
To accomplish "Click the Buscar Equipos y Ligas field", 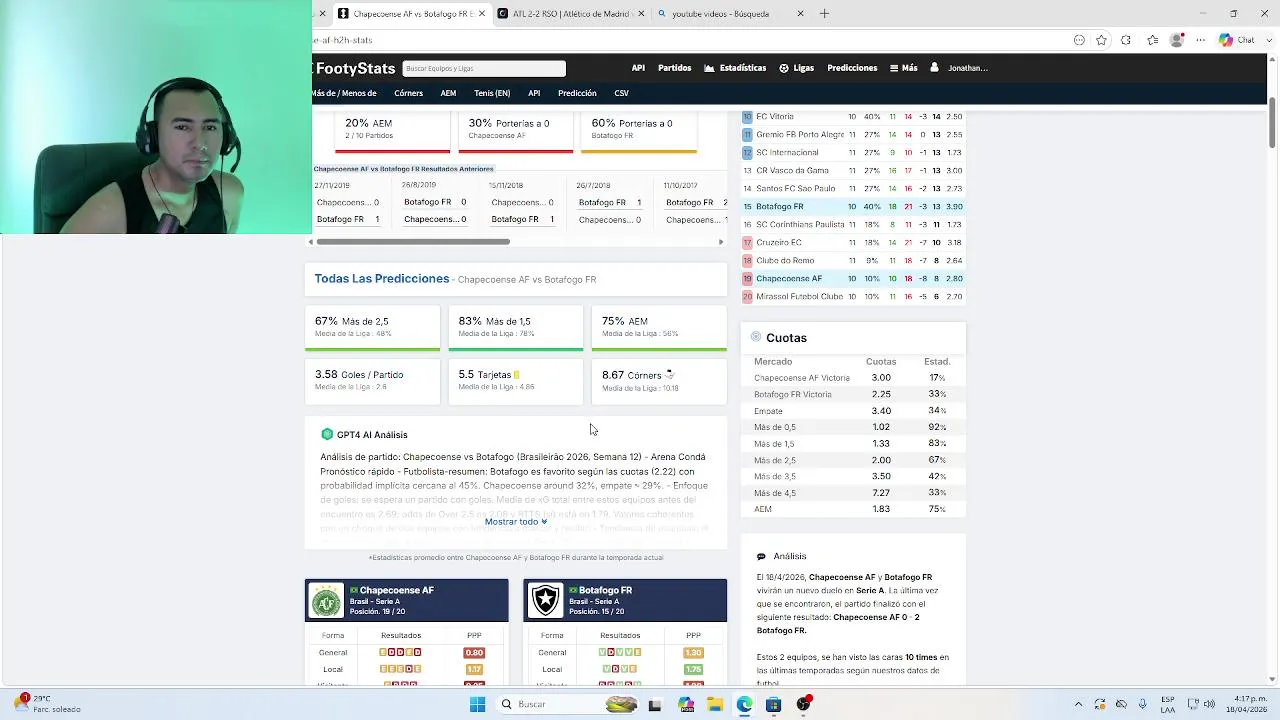I will tap(484, 68).
